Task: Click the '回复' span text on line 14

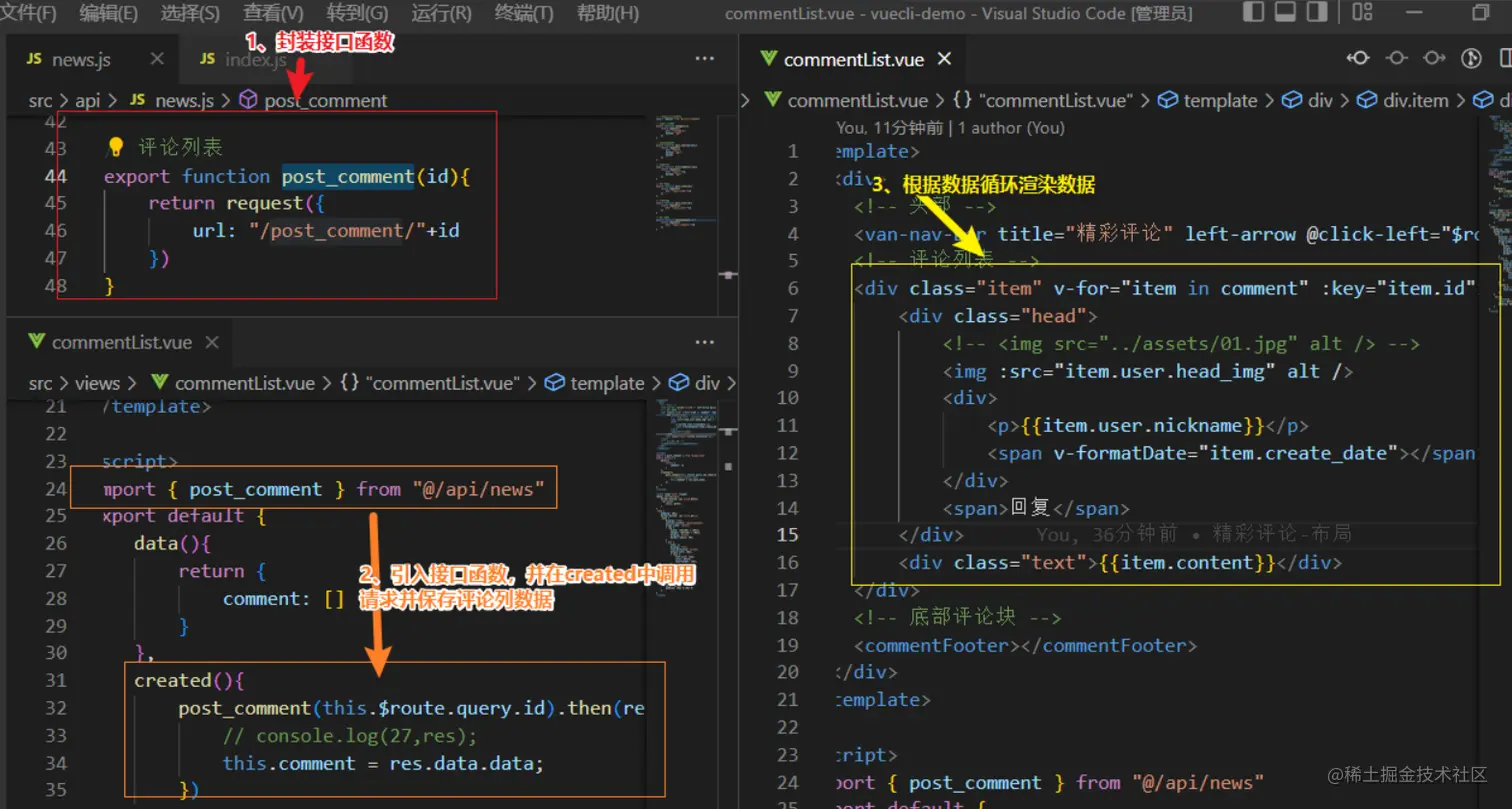Action: click(x=1031, y=508)
